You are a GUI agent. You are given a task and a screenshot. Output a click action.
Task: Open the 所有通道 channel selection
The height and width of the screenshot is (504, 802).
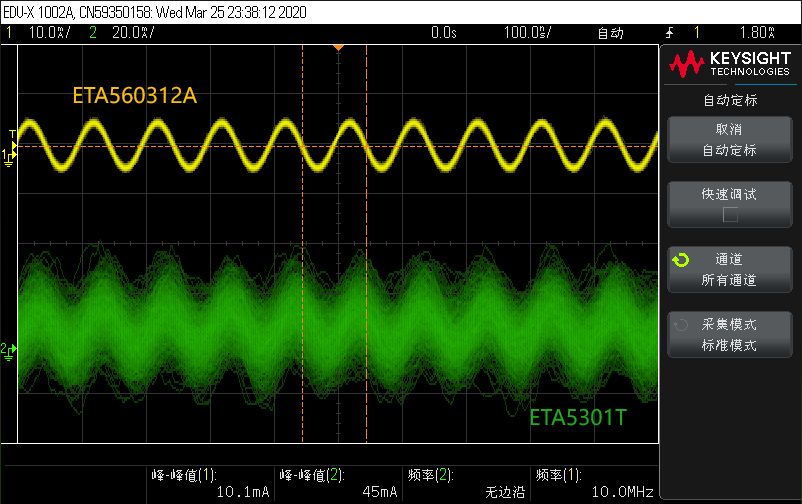pyautogui.click(x=729, y=281)
